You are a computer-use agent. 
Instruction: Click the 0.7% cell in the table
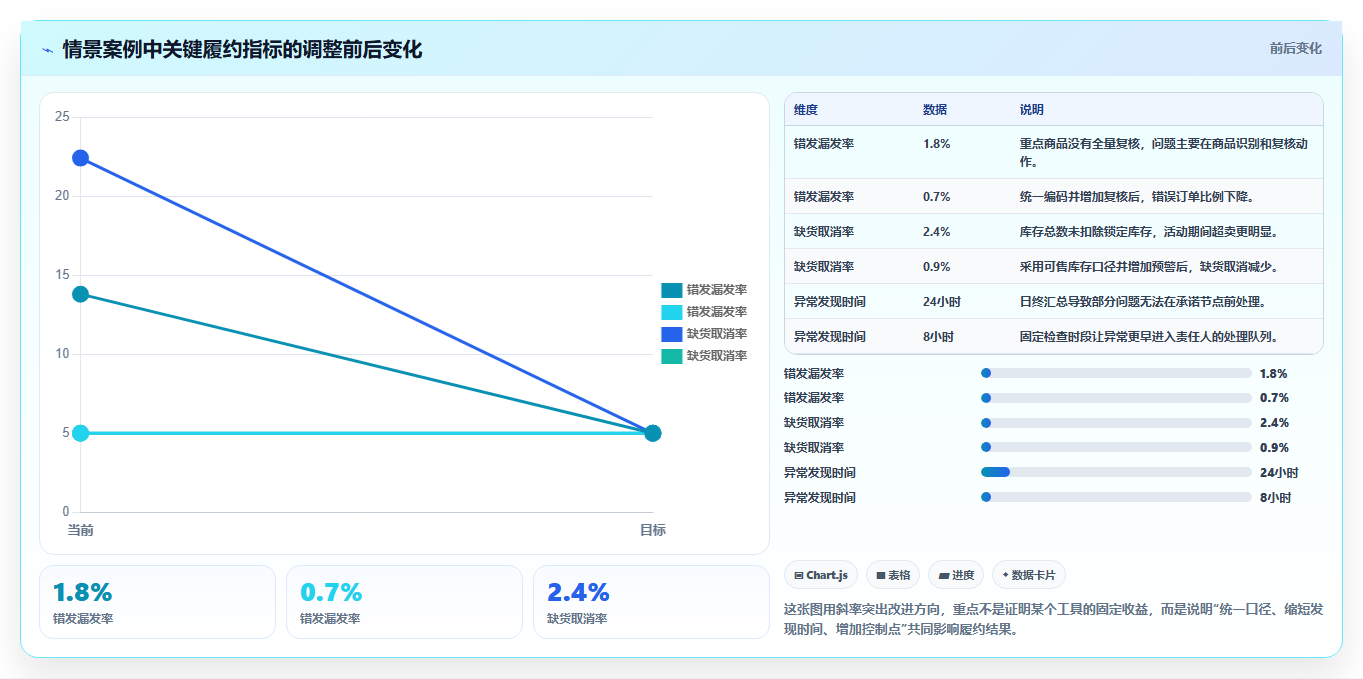(x=937, y=197)
